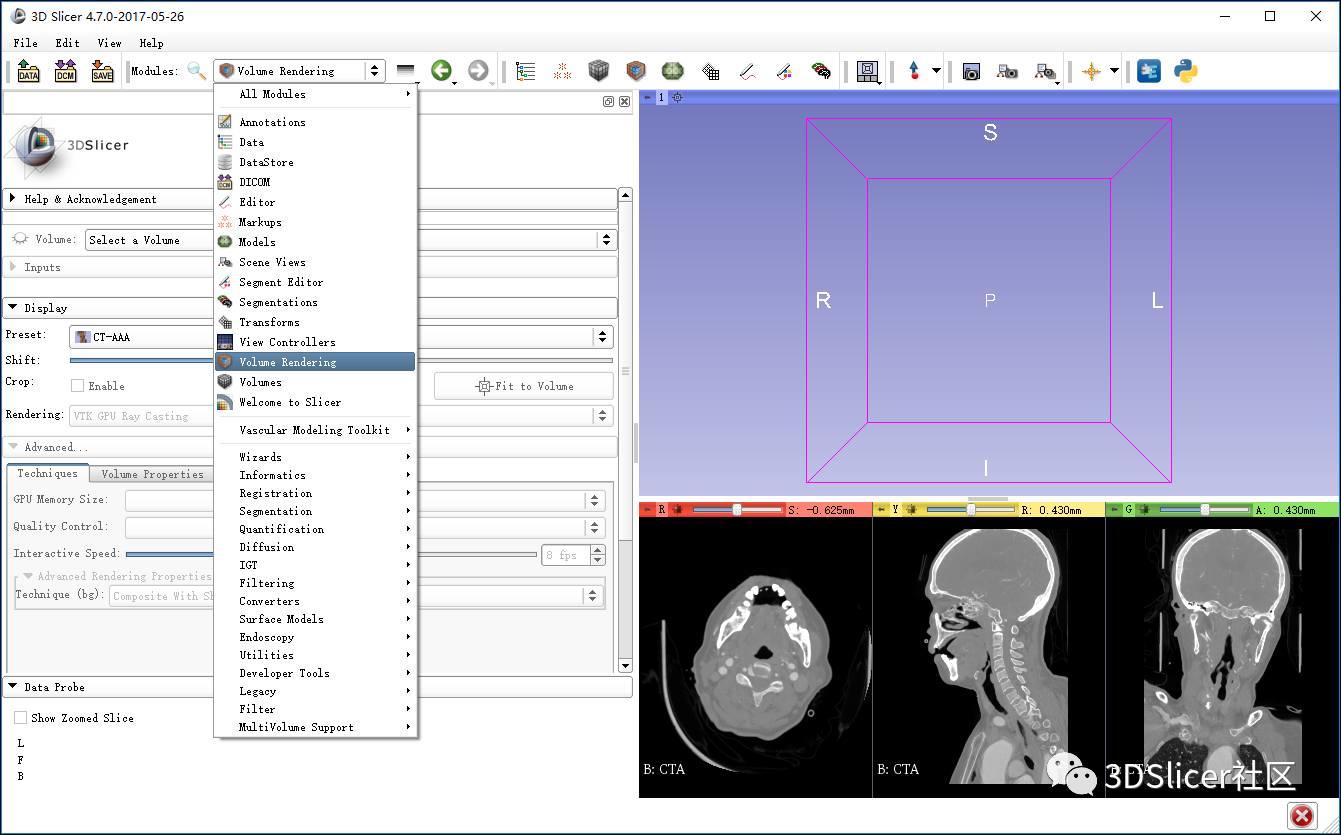Click the crosshair toolbar icon

click(1091, 71)
